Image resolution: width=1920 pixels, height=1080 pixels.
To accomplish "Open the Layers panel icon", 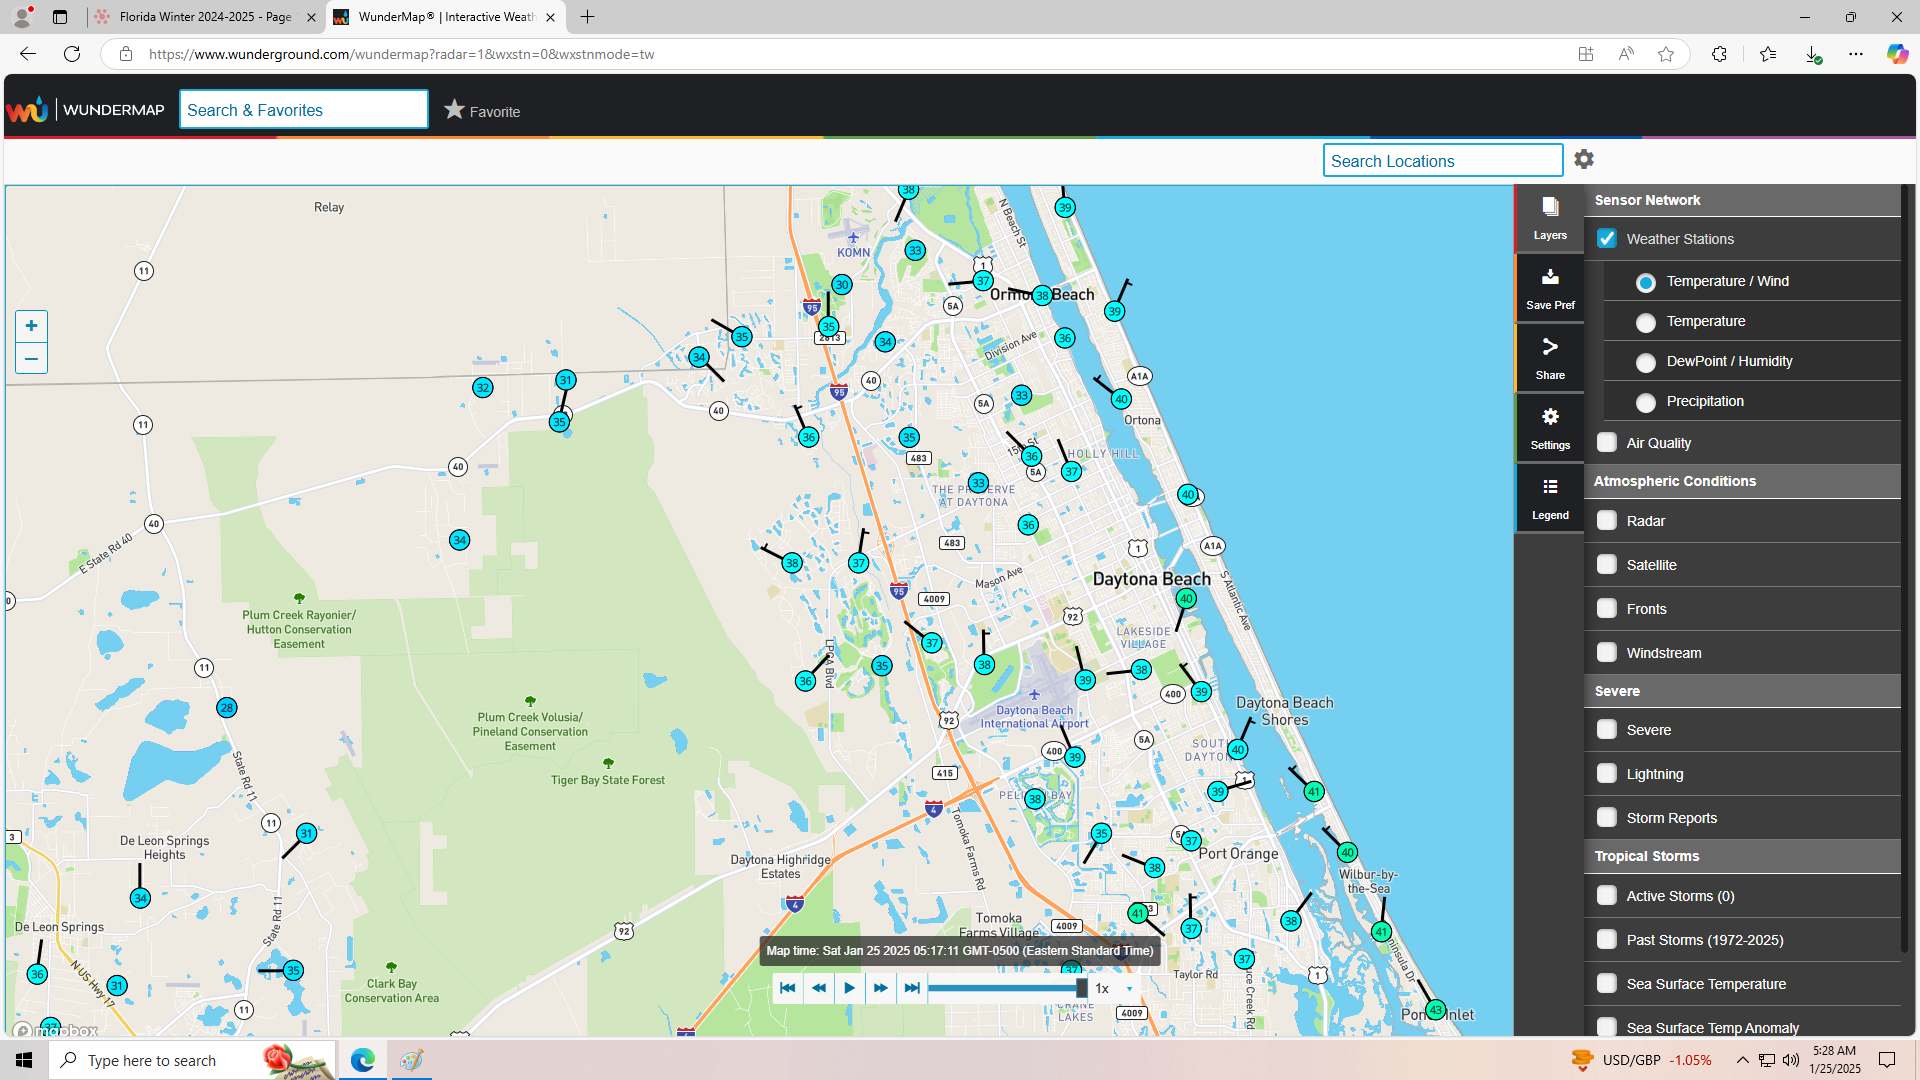I will pos(1549,218).
